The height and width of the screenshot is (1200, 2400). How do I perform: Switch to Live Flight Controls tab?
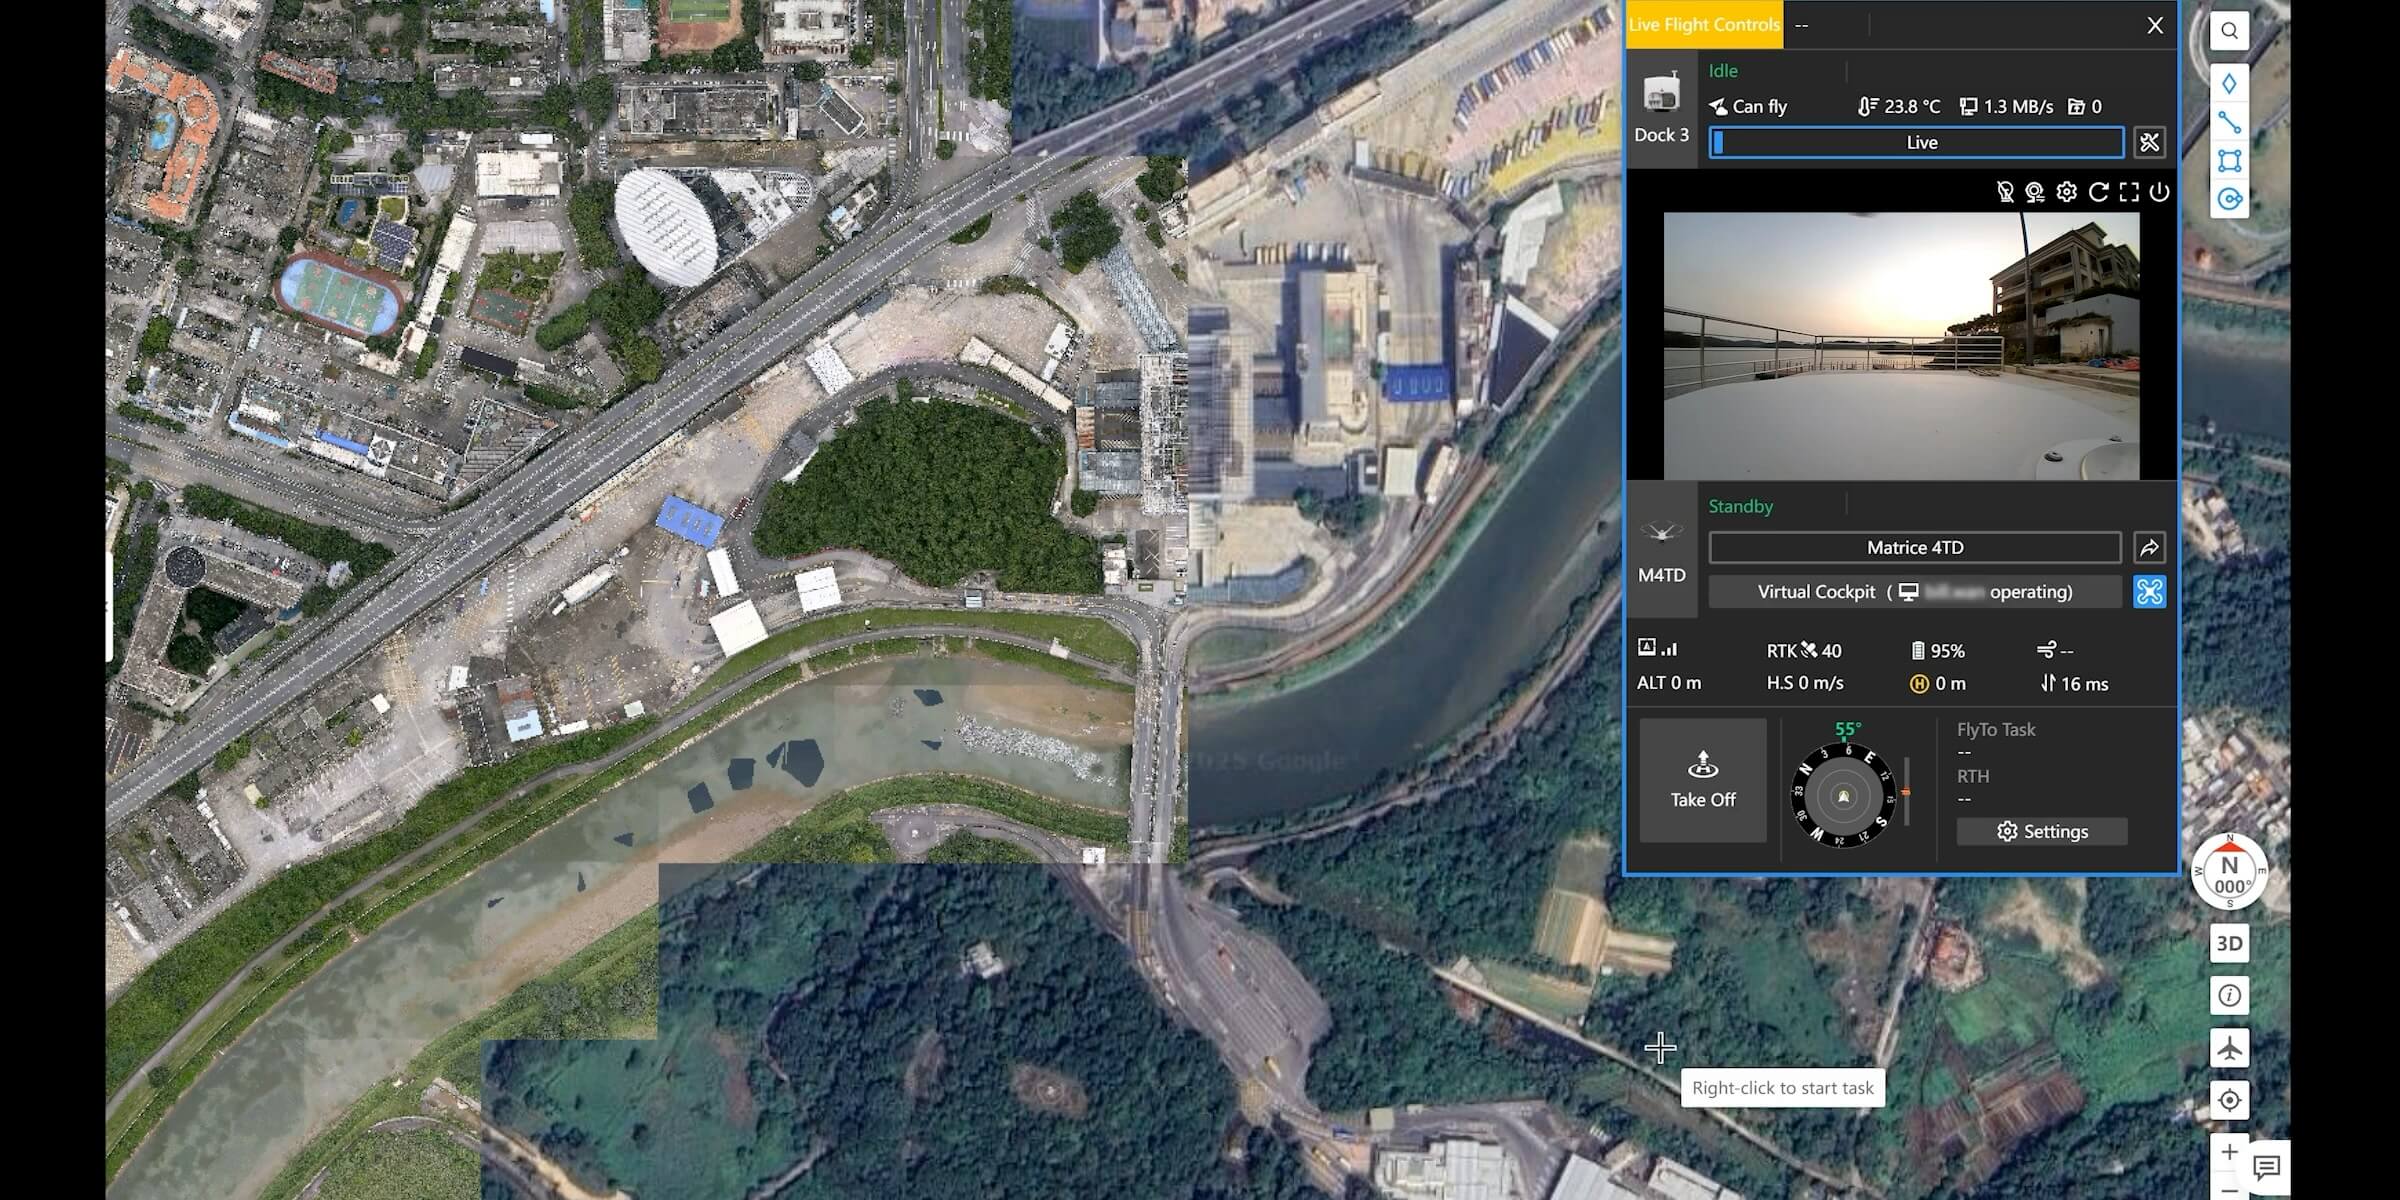(x=1704, y=25)
